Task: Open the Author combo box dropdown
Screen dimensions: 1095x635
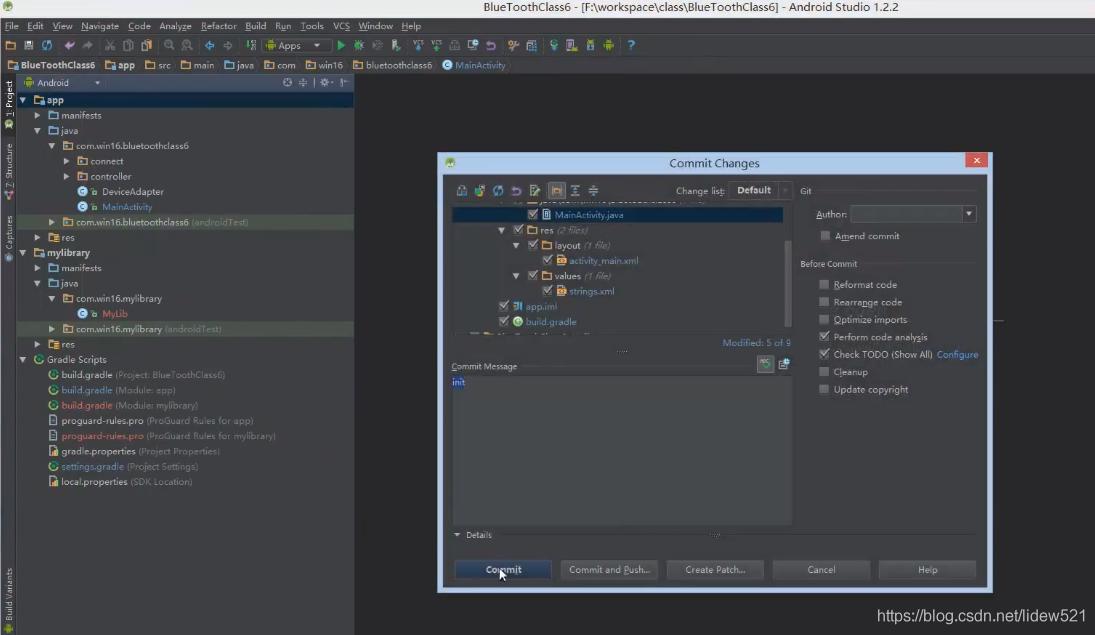Action: coord(966,213)
